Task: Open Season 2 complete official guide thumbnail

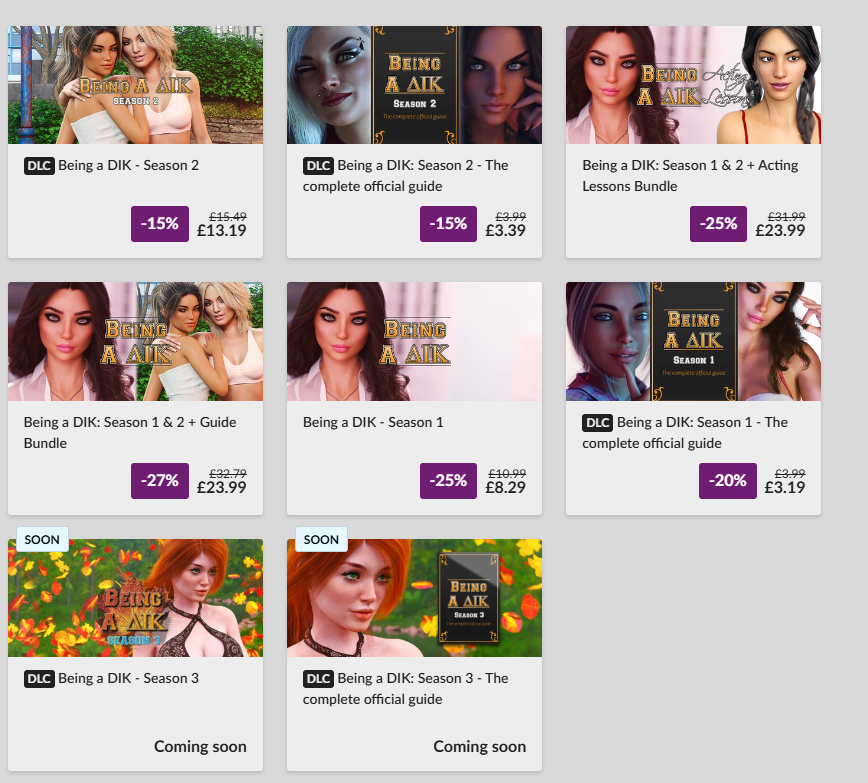Action: click(414, 85)
